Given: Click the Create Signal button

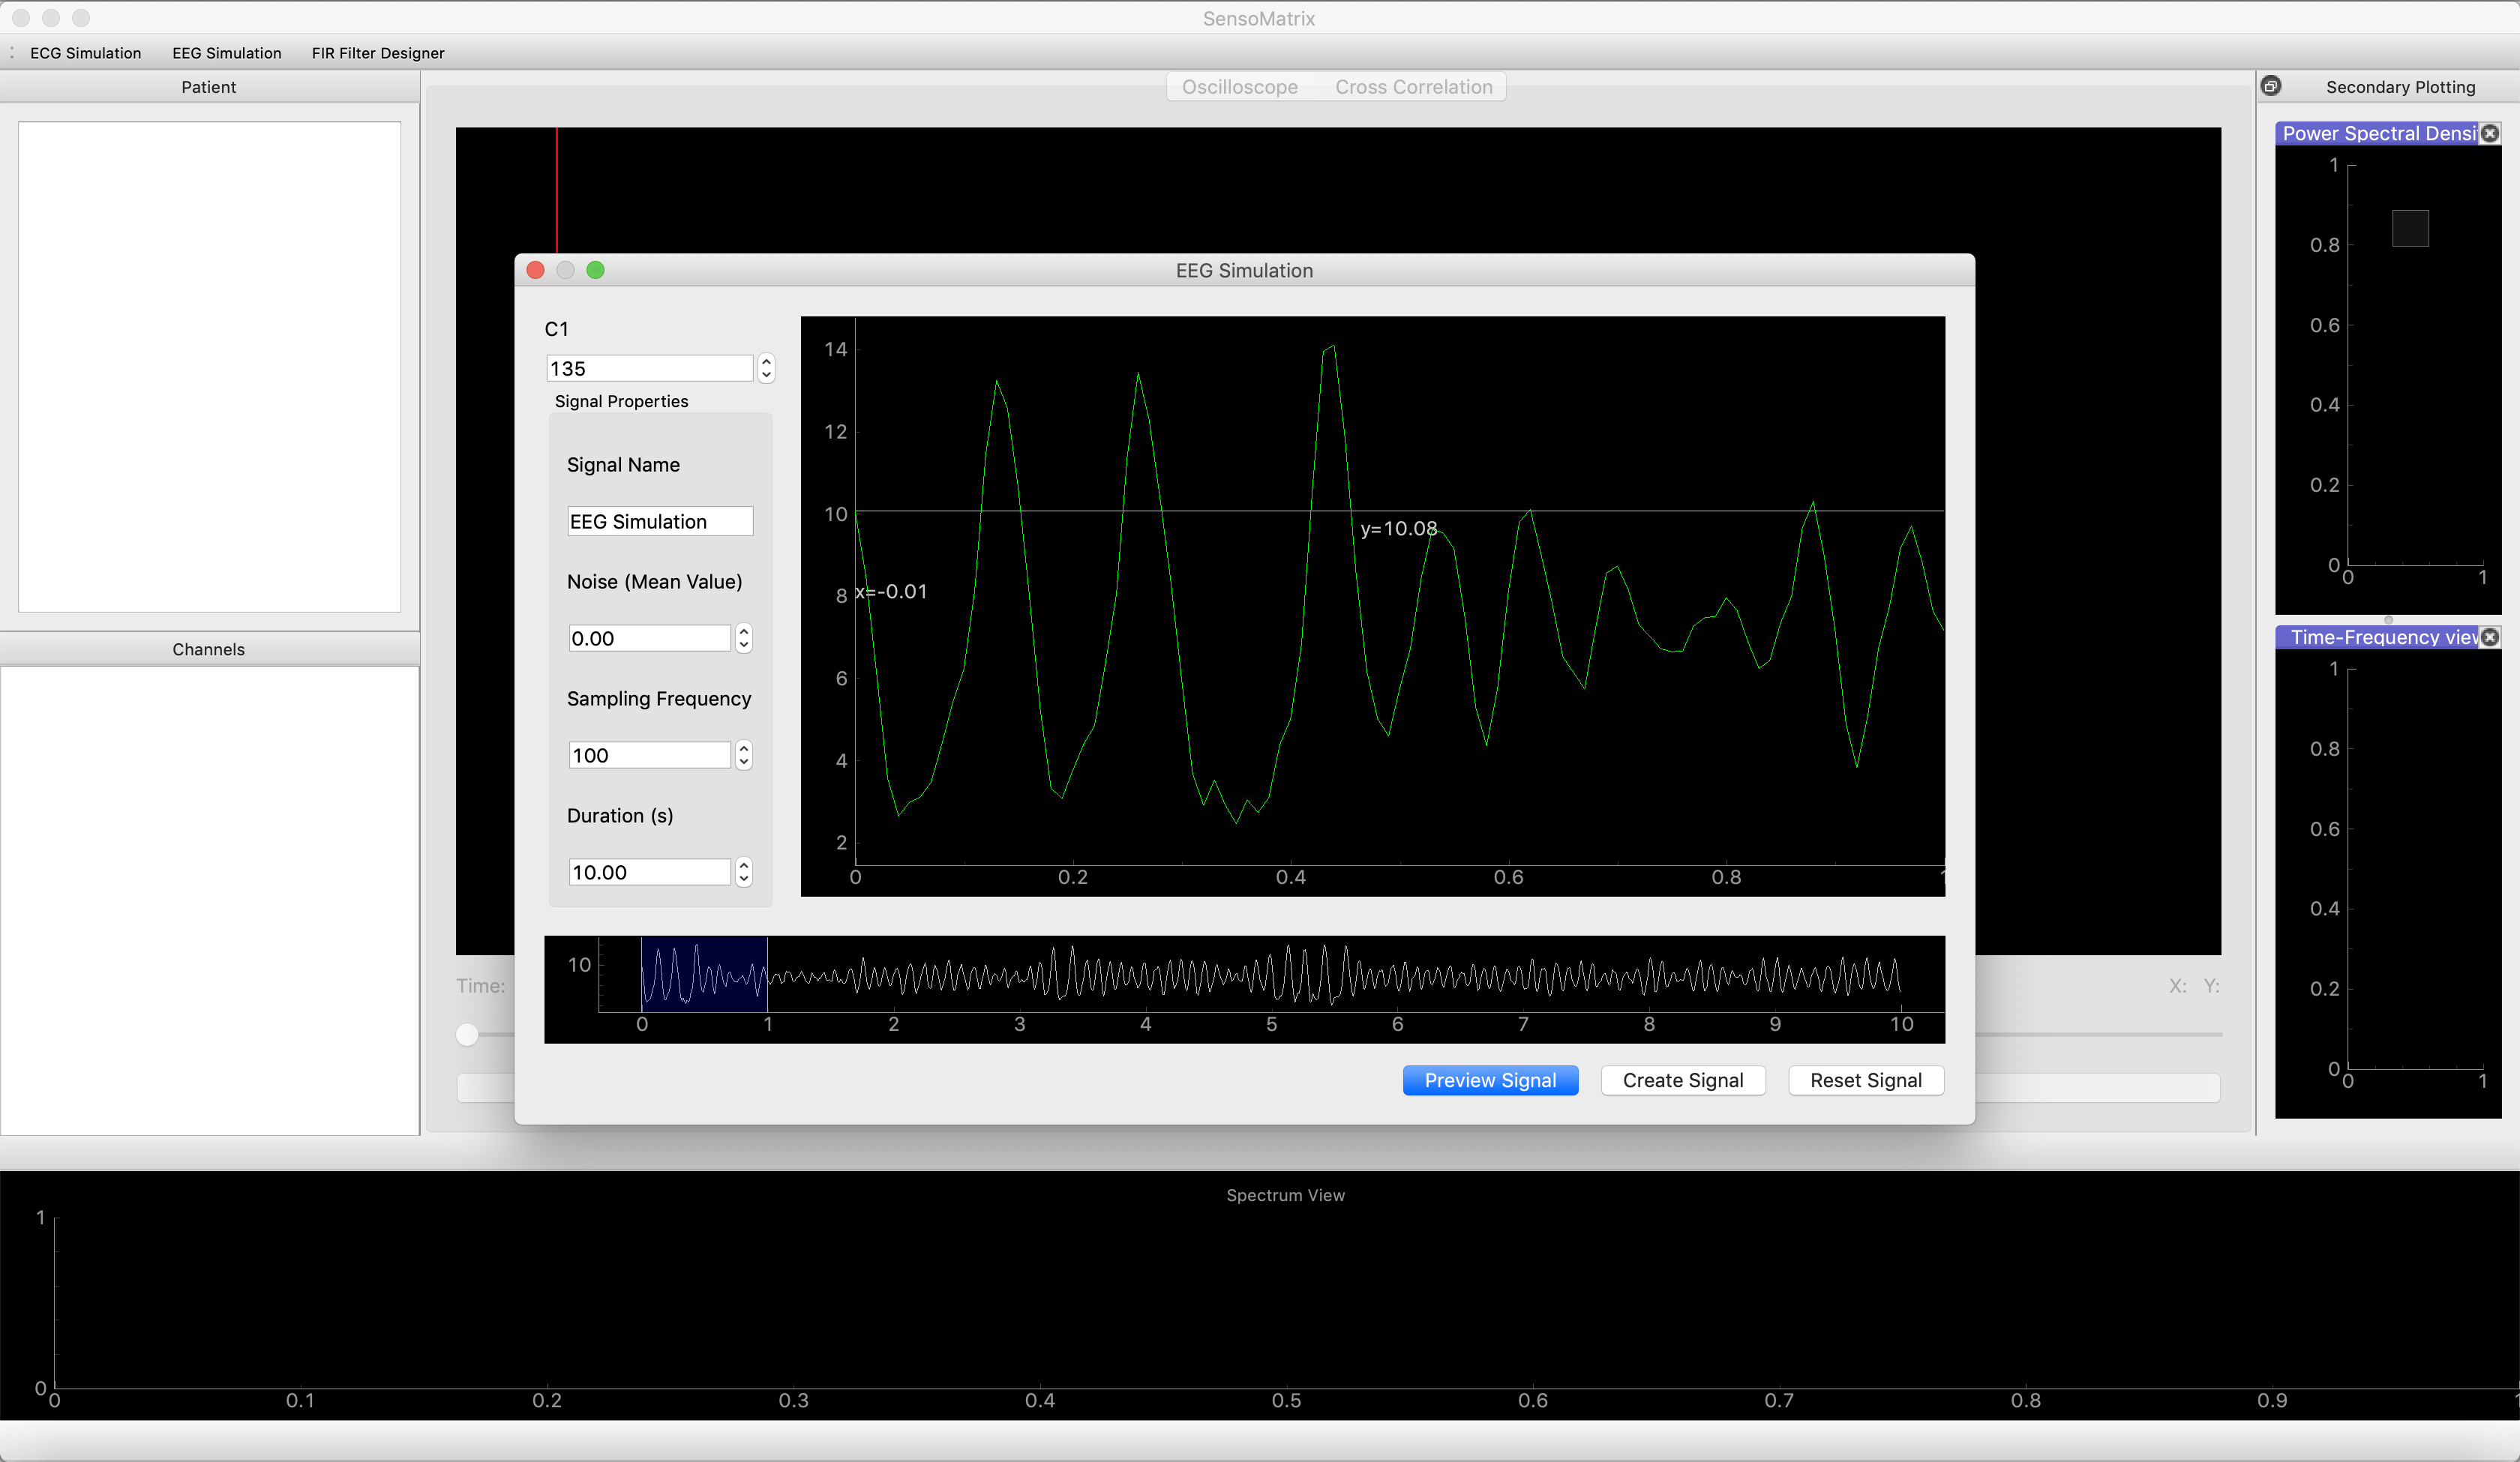Looking at the screenshot, I should (x=1683, y=1080).
